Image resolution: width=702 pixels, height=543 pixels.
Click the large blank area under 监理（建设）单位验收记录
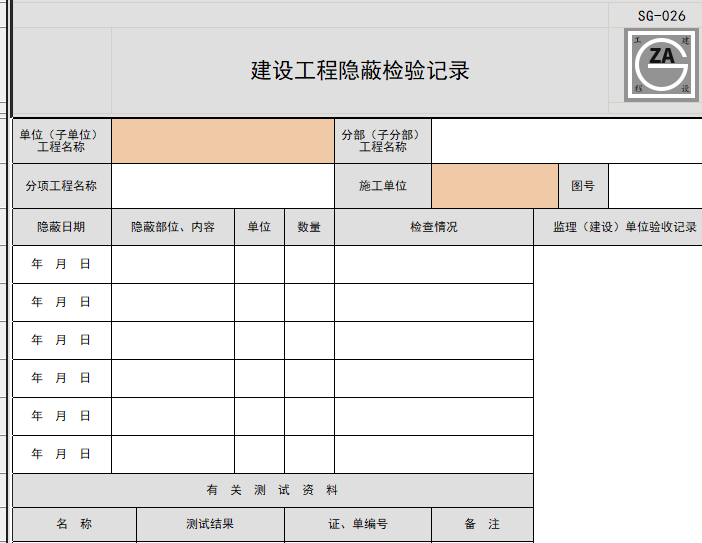point(618,394)
